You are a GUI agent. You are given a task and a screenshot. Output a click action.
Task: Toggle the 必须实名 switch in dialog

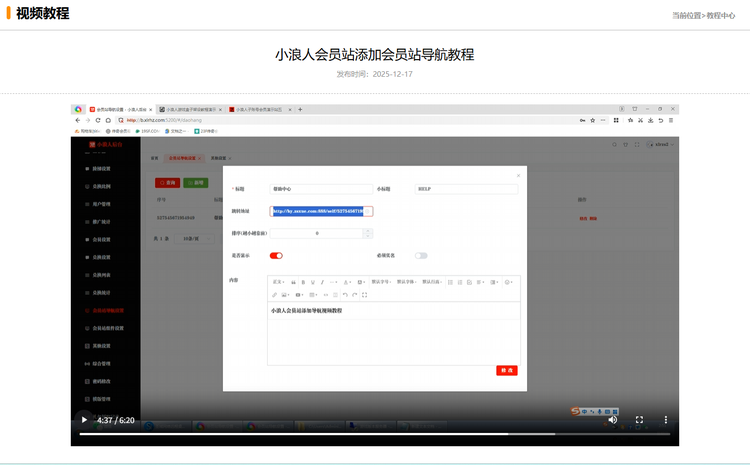(x=421, y=255)
